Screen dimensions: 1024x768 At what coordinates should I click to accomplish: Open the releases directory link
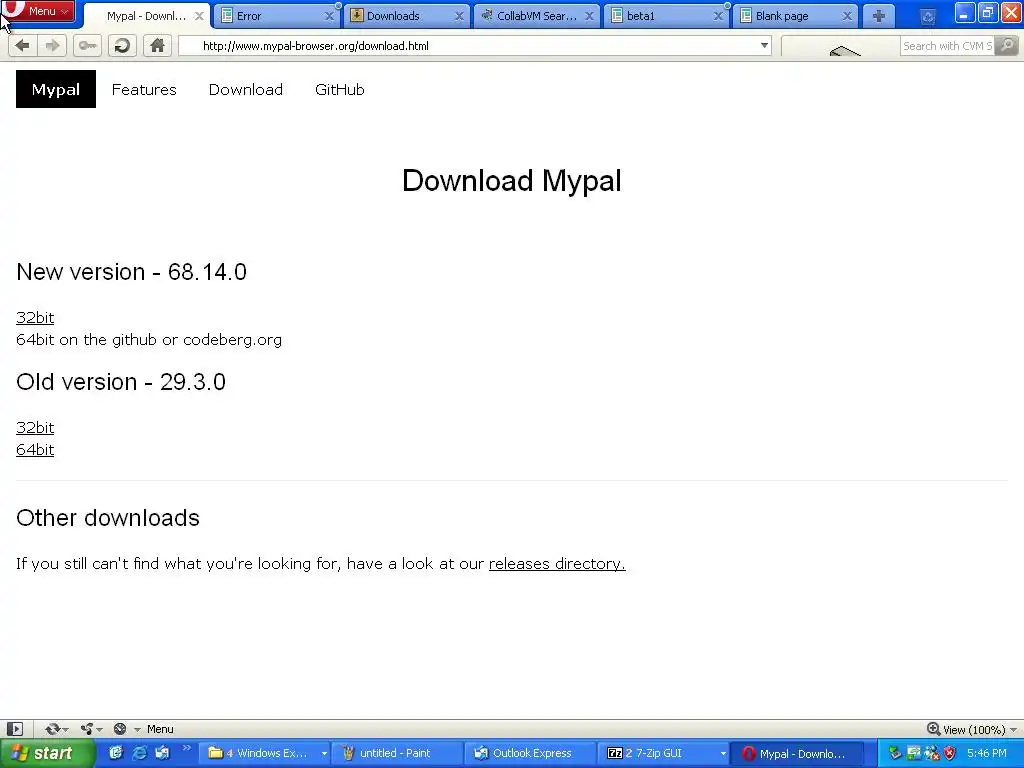pos(557,563)
